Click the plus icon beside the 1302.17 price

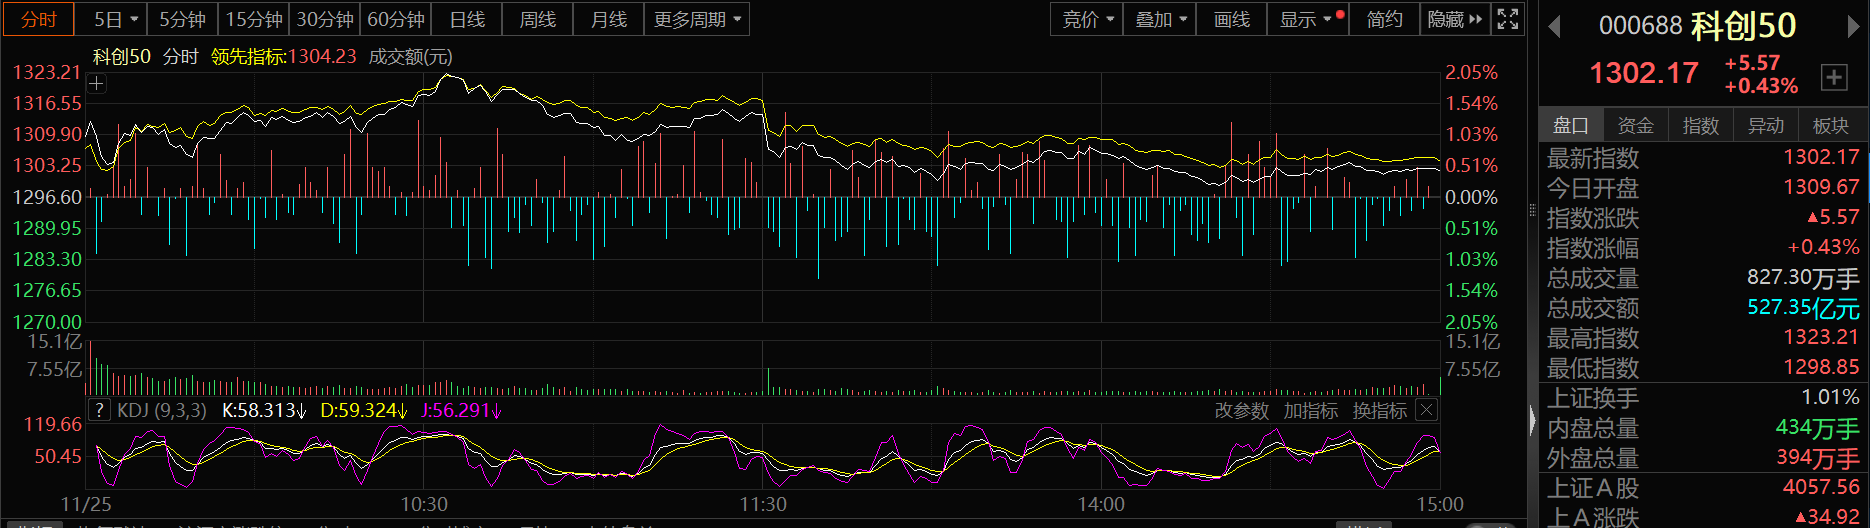click(1834, 77)
